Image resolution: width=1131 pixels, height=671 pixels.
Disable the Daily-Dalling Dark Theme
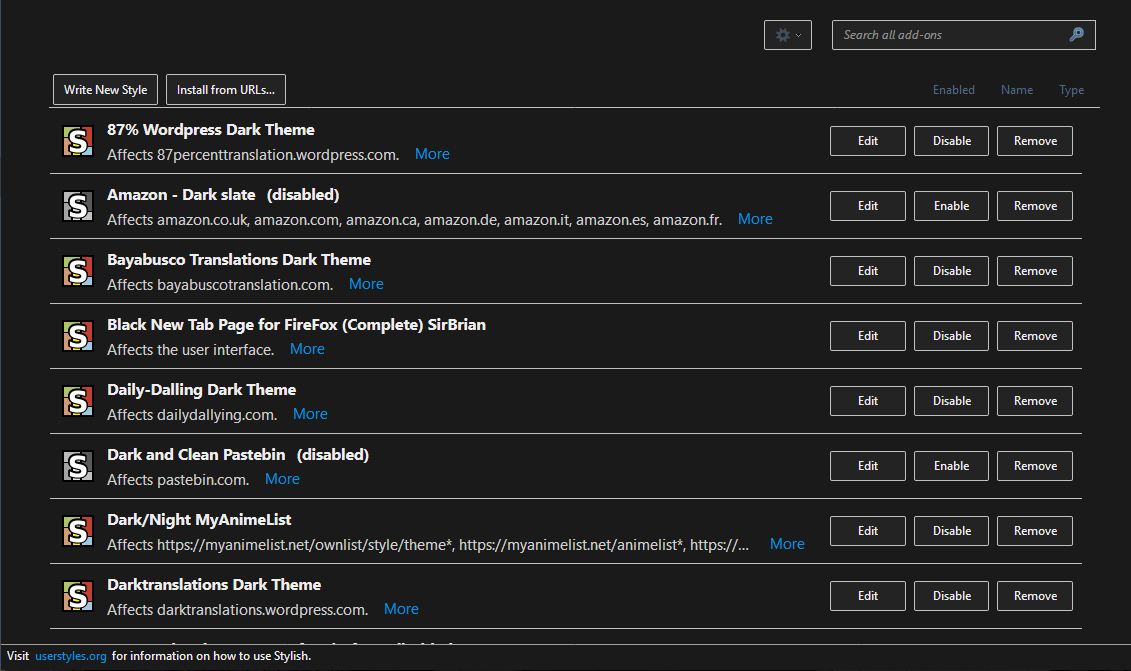pyautogui.click(x=951, y=400)
